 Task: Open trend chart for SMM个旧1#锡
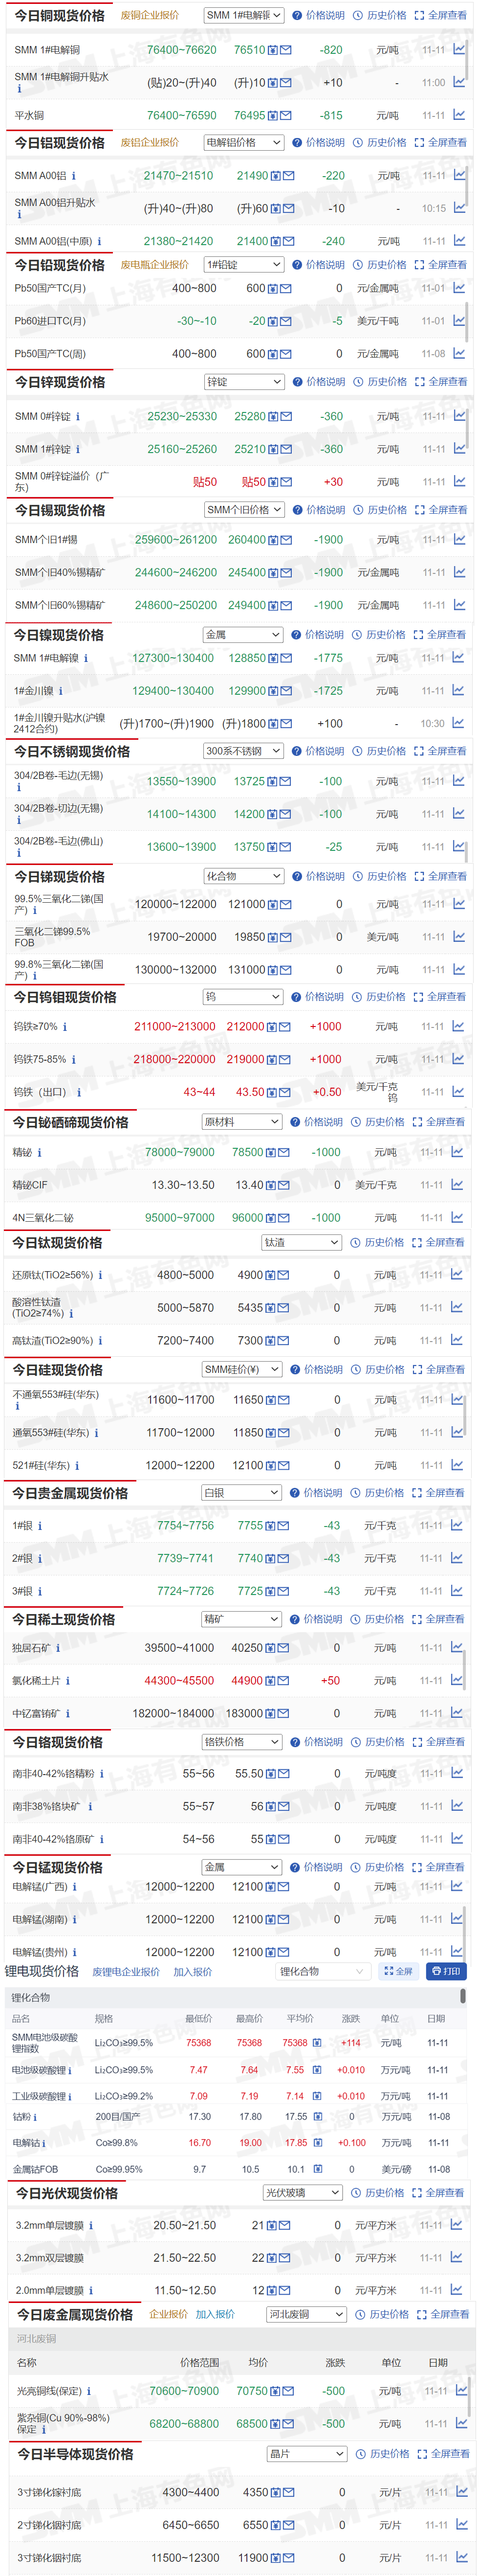(x=459, y=539)
